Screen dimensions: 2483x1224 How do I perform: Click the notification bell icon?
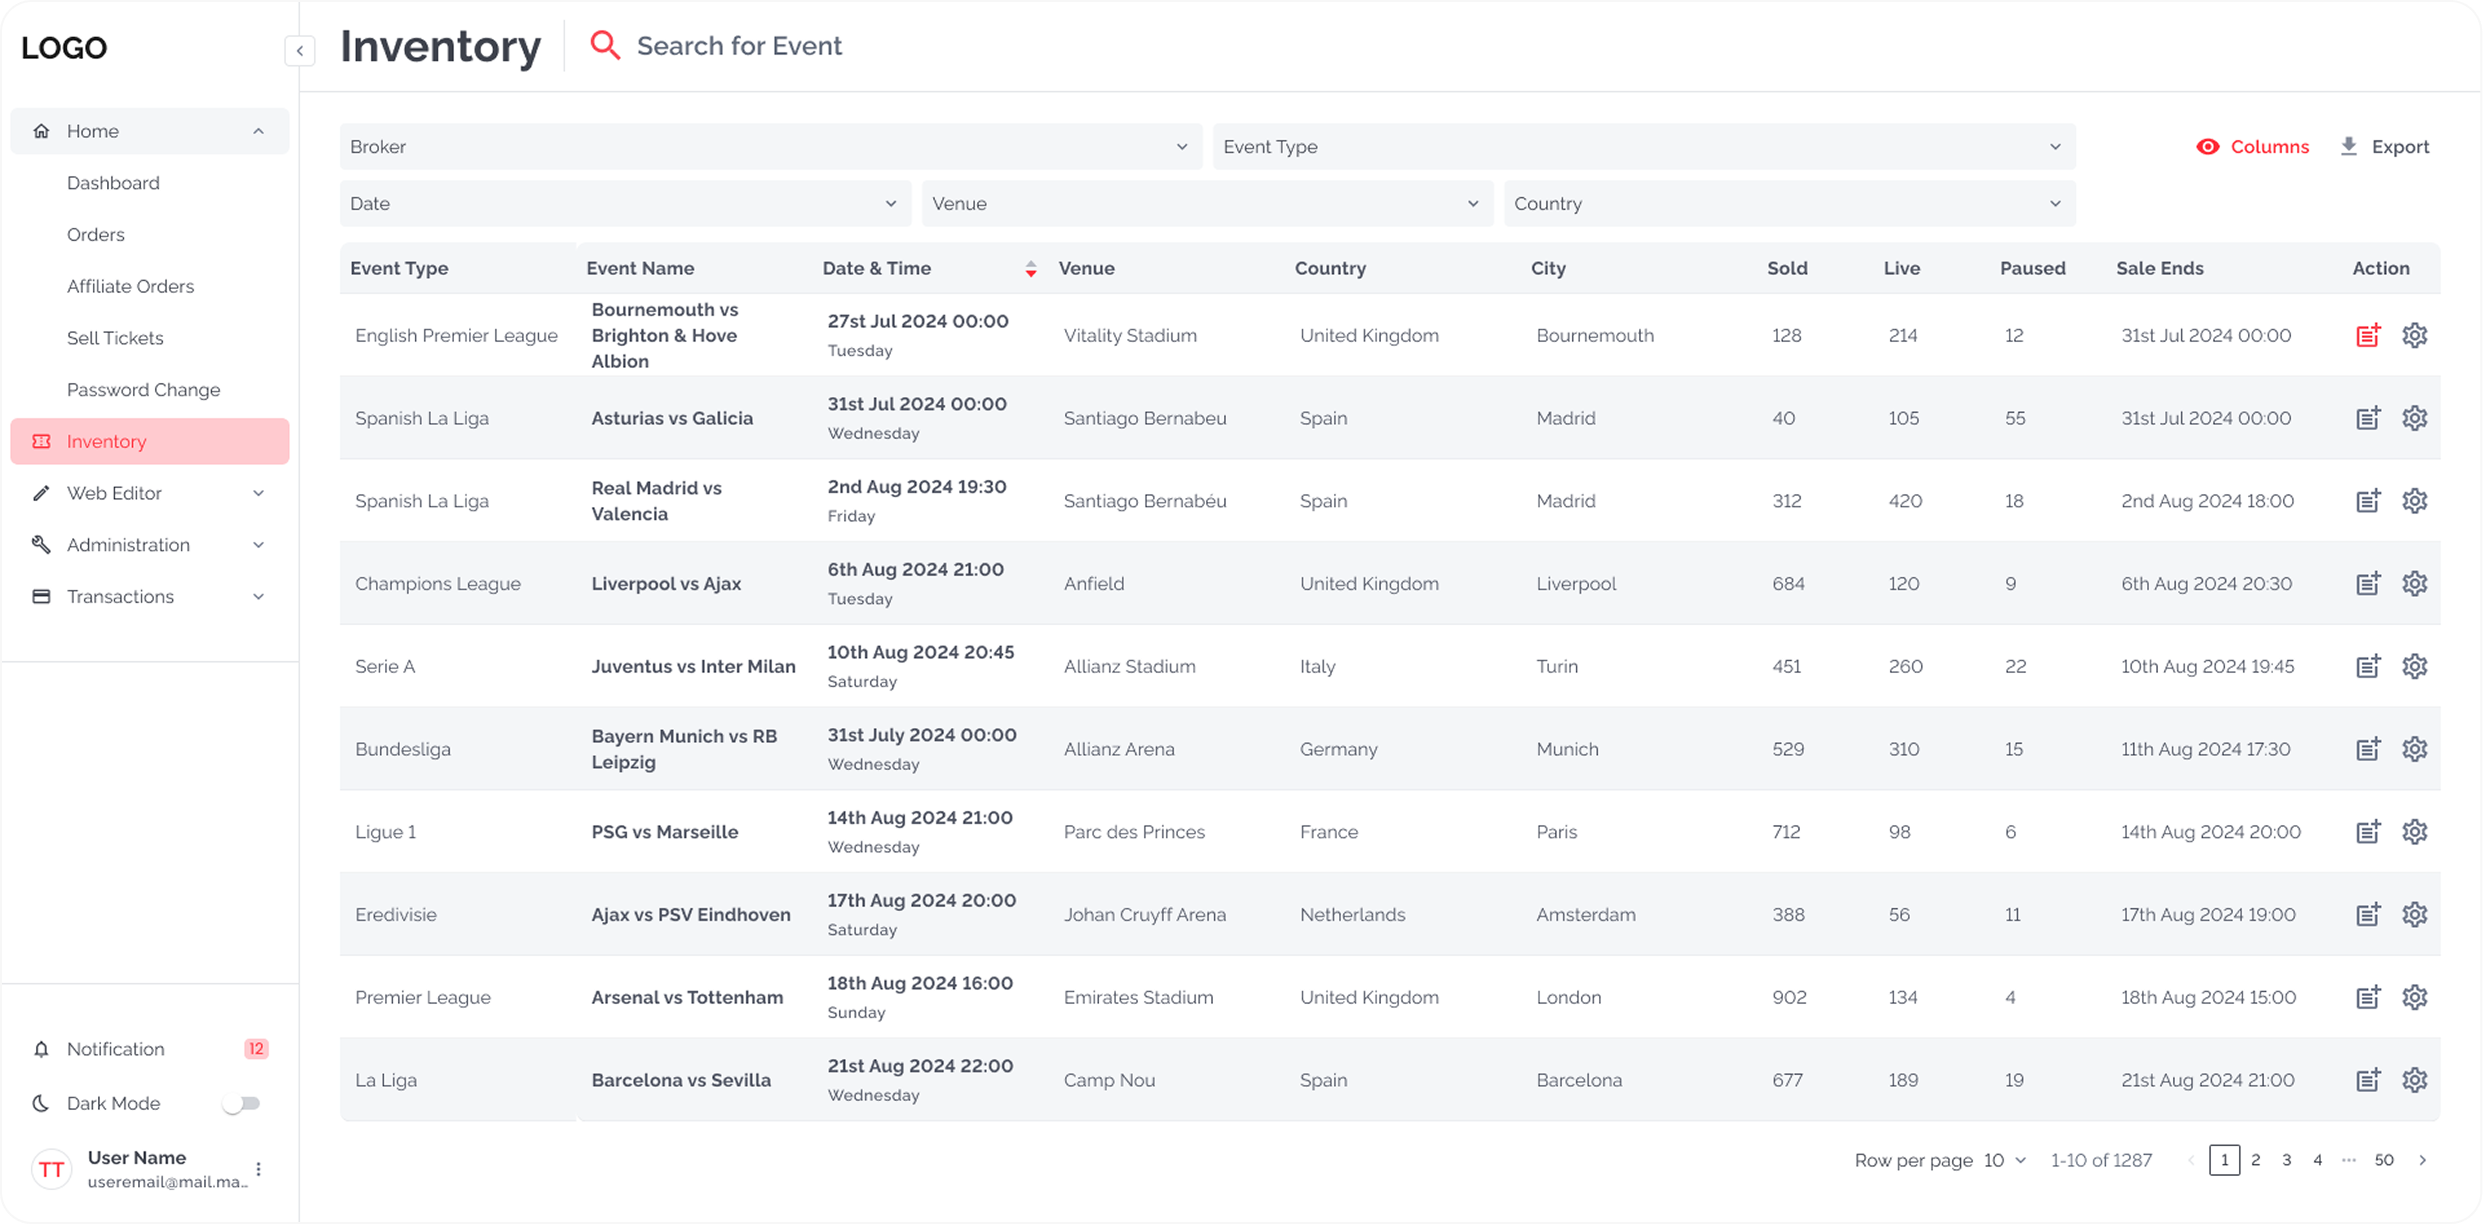[x=41, y=1048]
